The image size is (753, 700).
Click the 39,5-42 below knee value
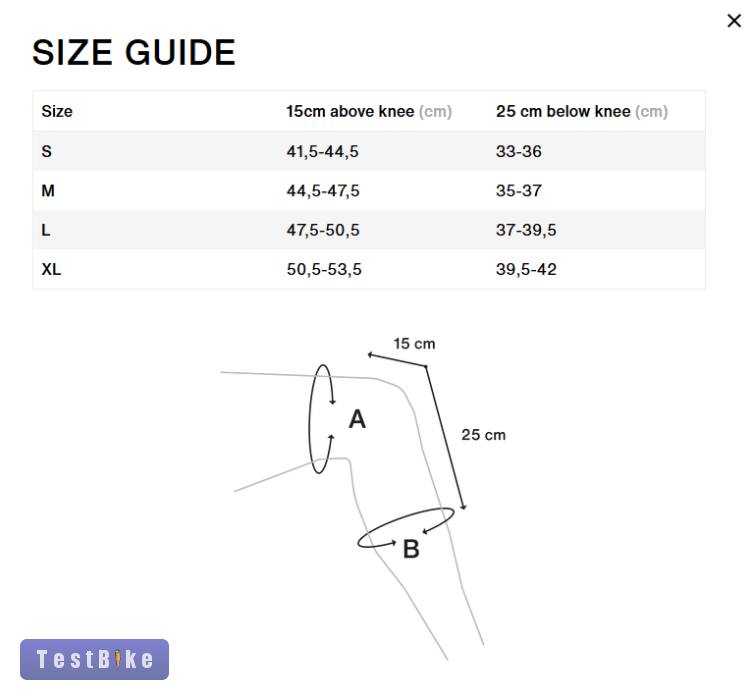(x=526, y=270)
